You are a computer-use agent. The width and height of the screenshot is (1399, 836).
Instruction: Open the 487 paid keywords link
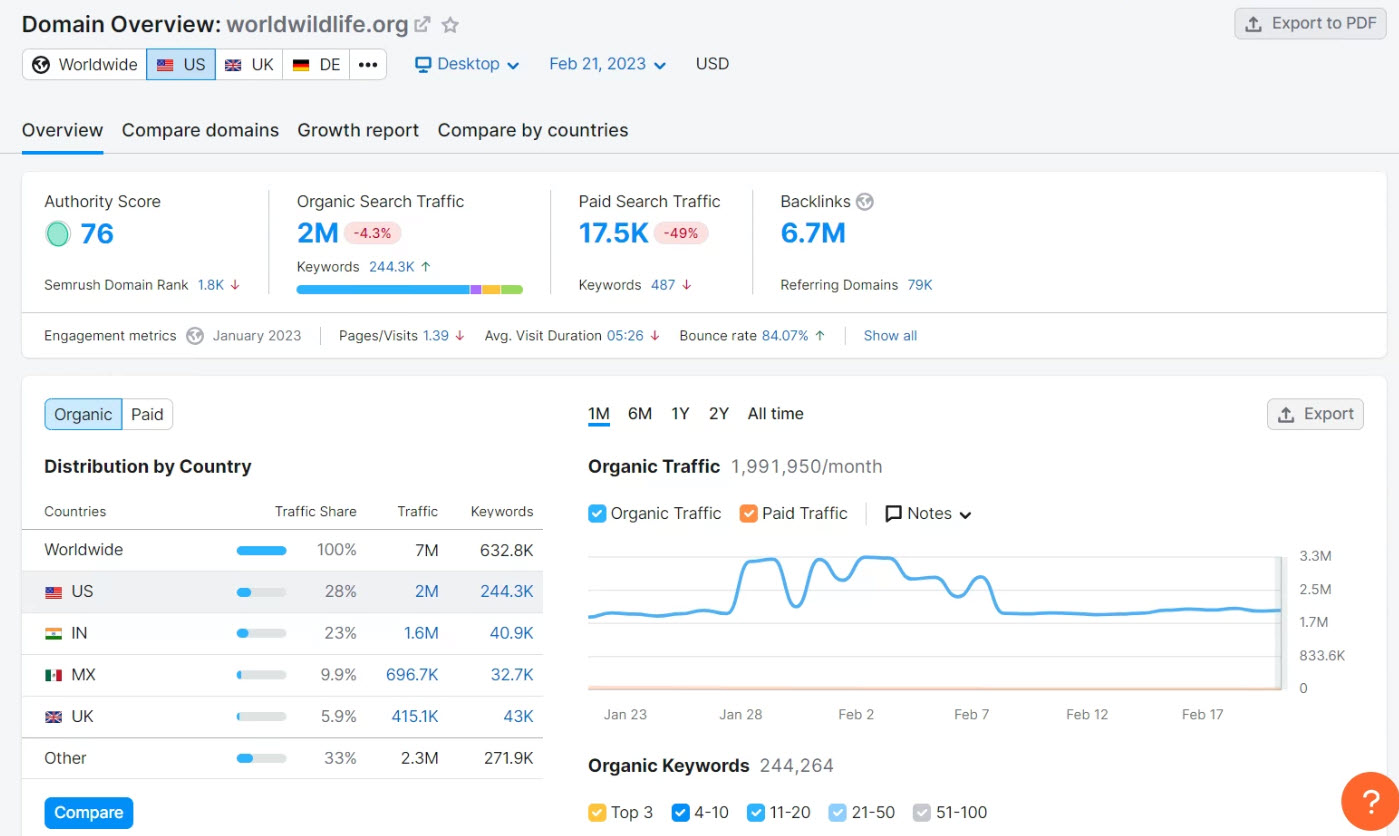663,285
